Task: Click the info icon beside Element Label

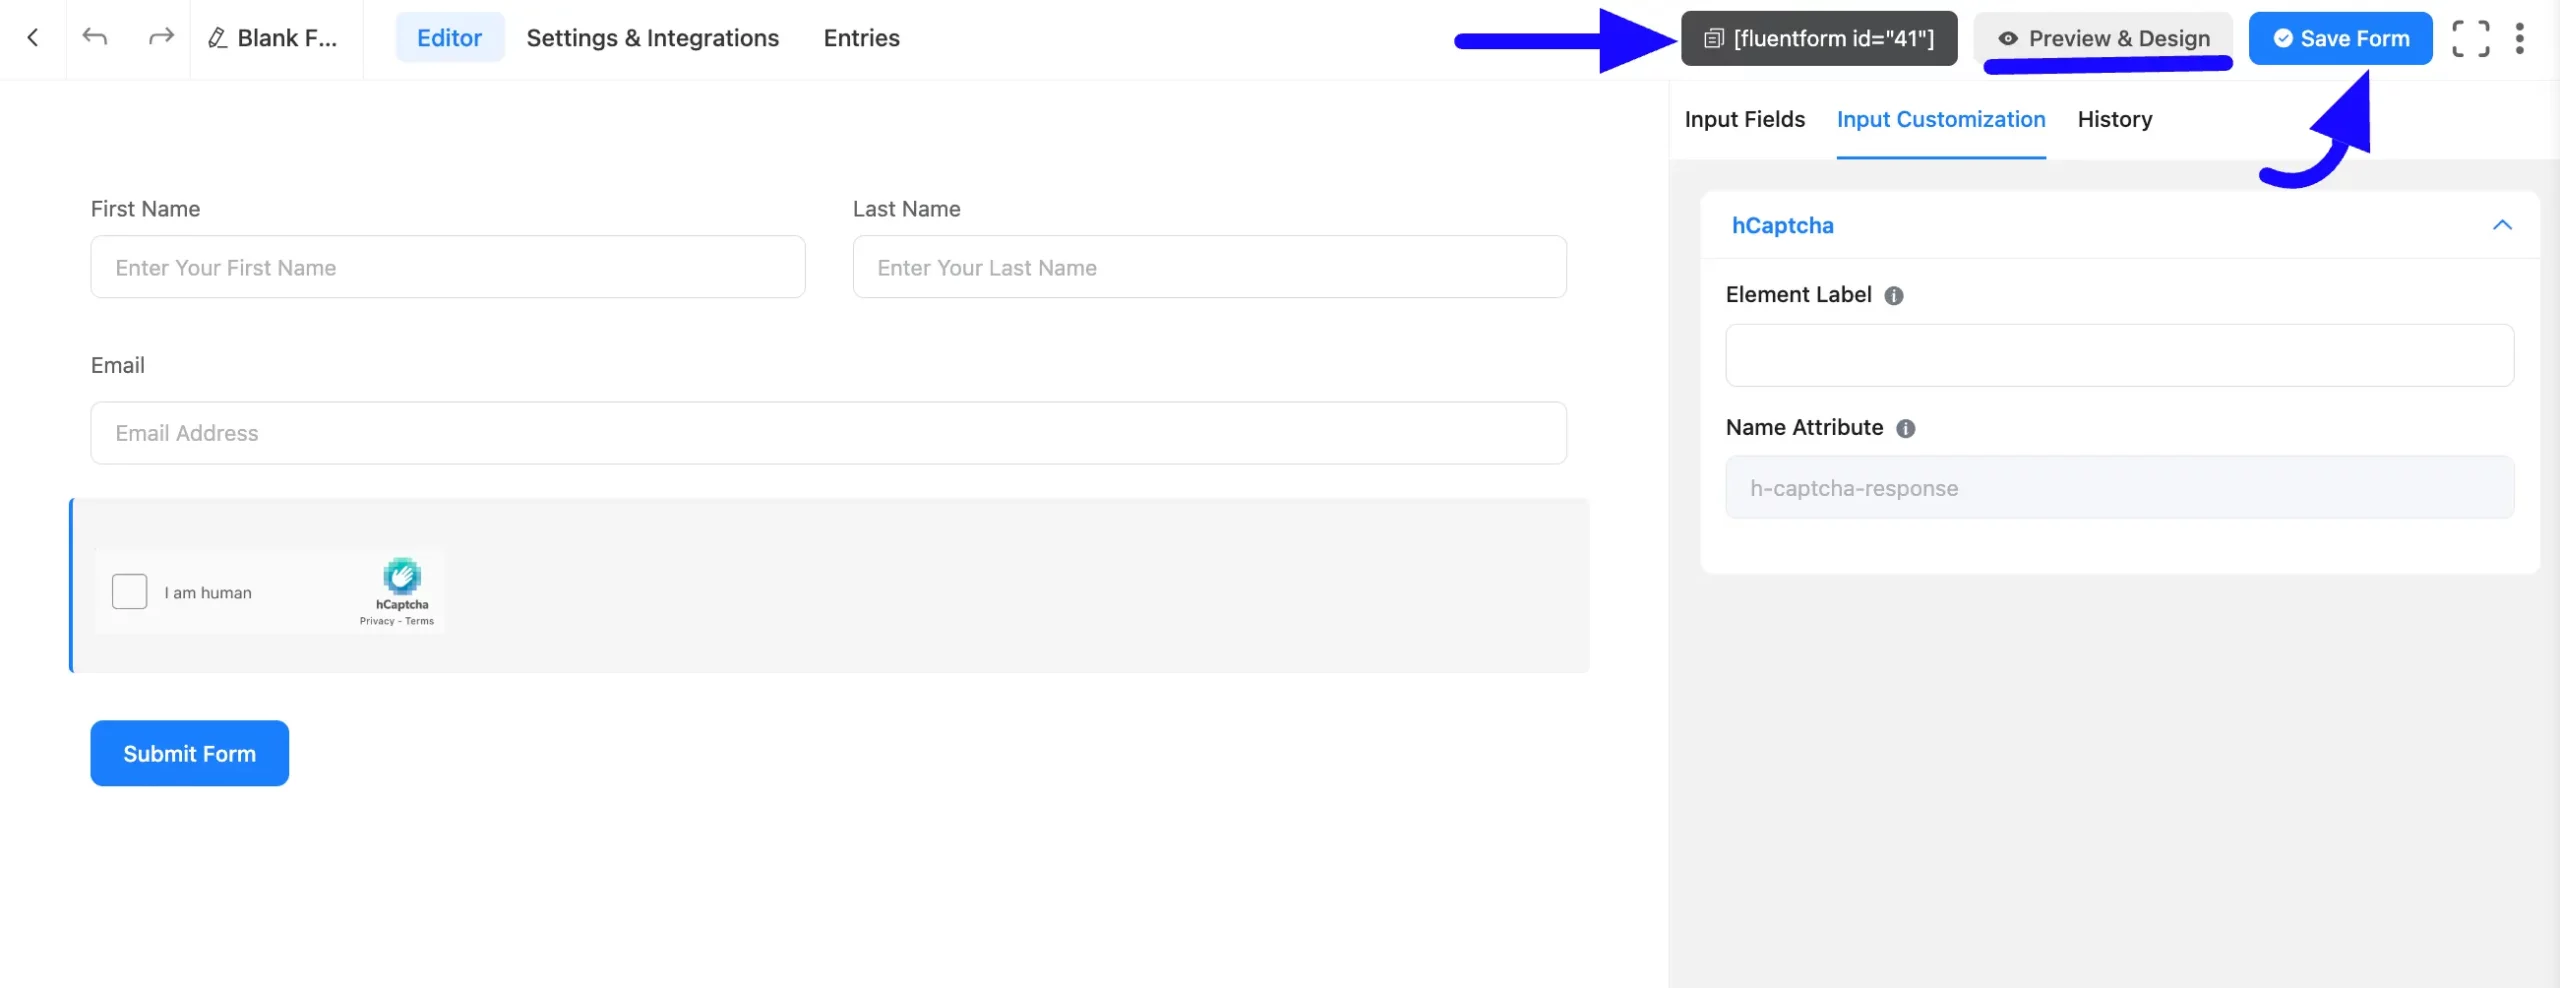Action: (x=1894, y=295)
